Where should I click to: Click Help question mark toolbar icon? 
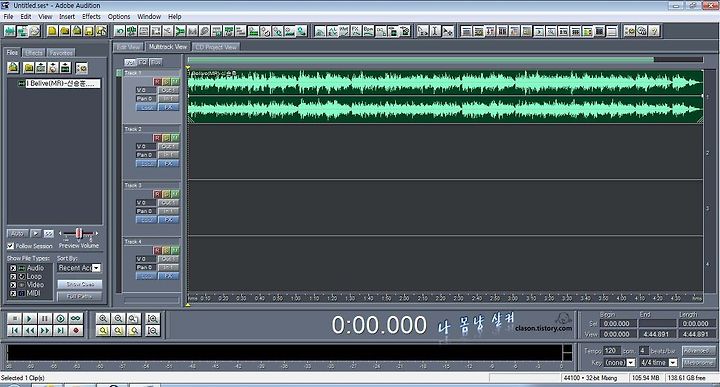(x=654, y=31)
